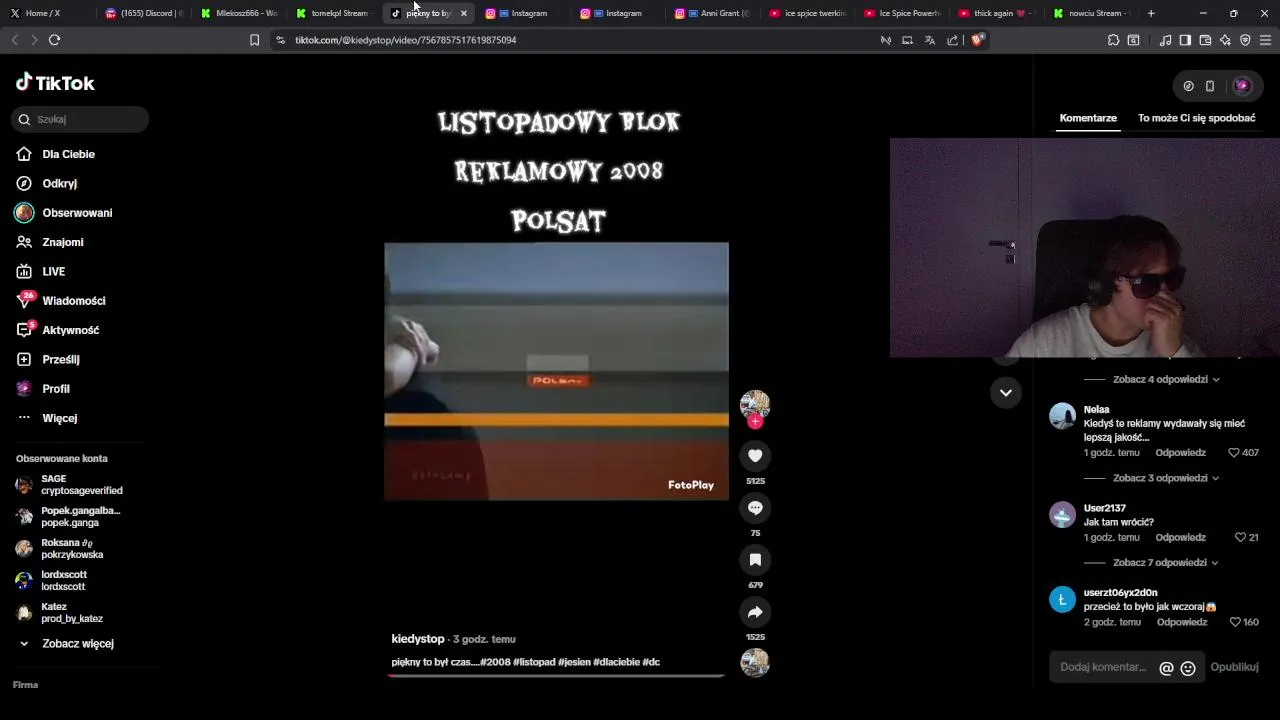Like Nelaa's comment
The width and height of the screenshot is (1280, 720).
pyautogui.click(x=1233, y=453)
